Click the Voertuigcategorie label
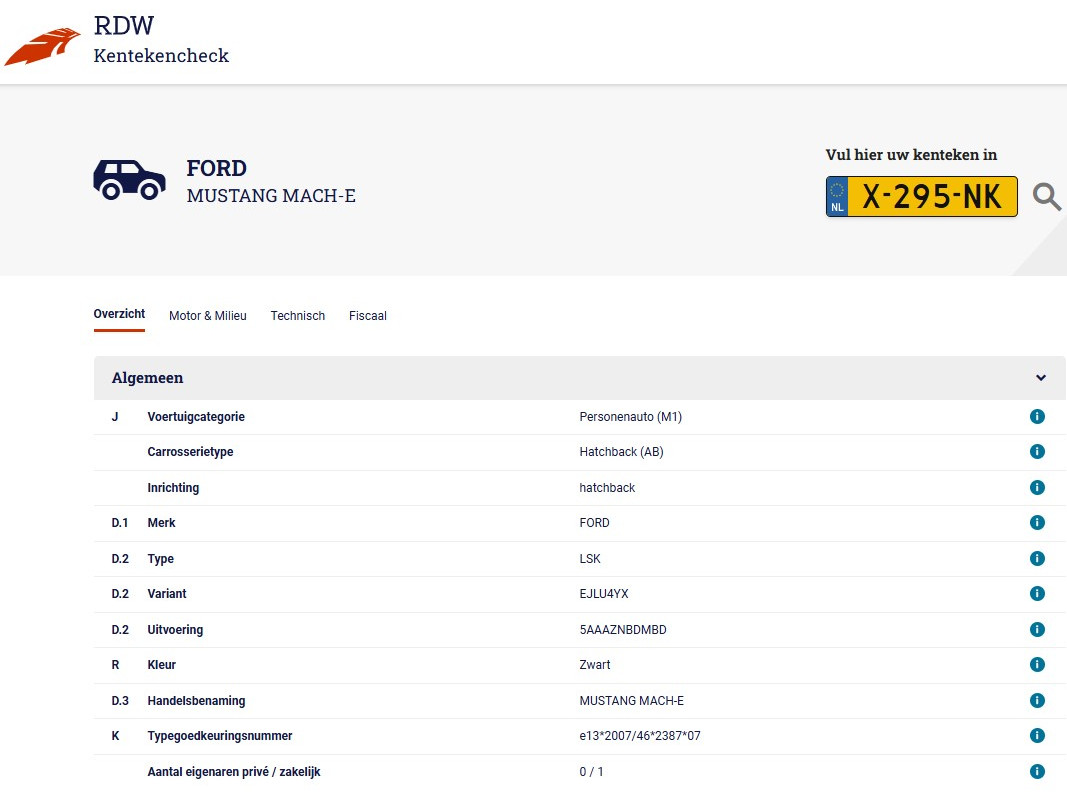 (x=196, y=417)
